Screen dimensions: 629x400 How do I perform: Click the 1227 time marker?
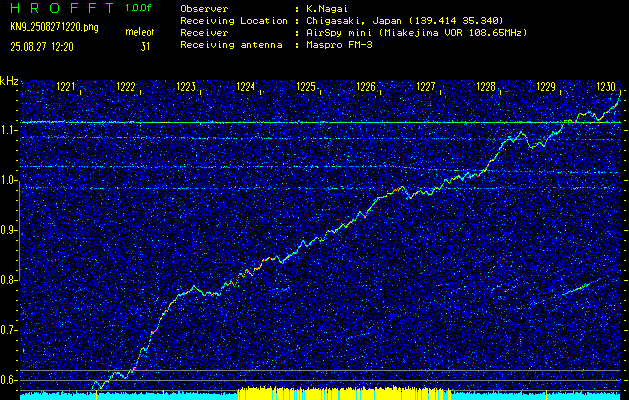[x=426, y=86]
